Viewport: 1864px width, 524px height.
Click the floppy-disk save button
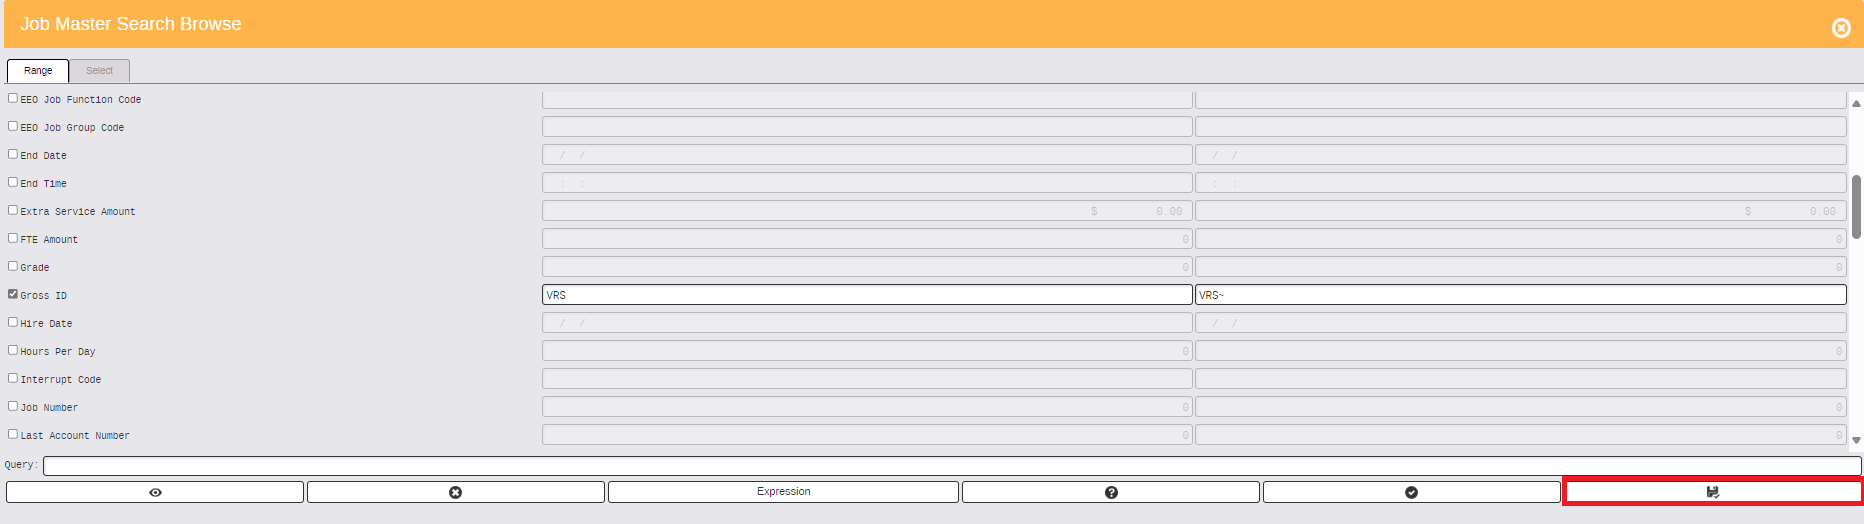click(1712, 492)
